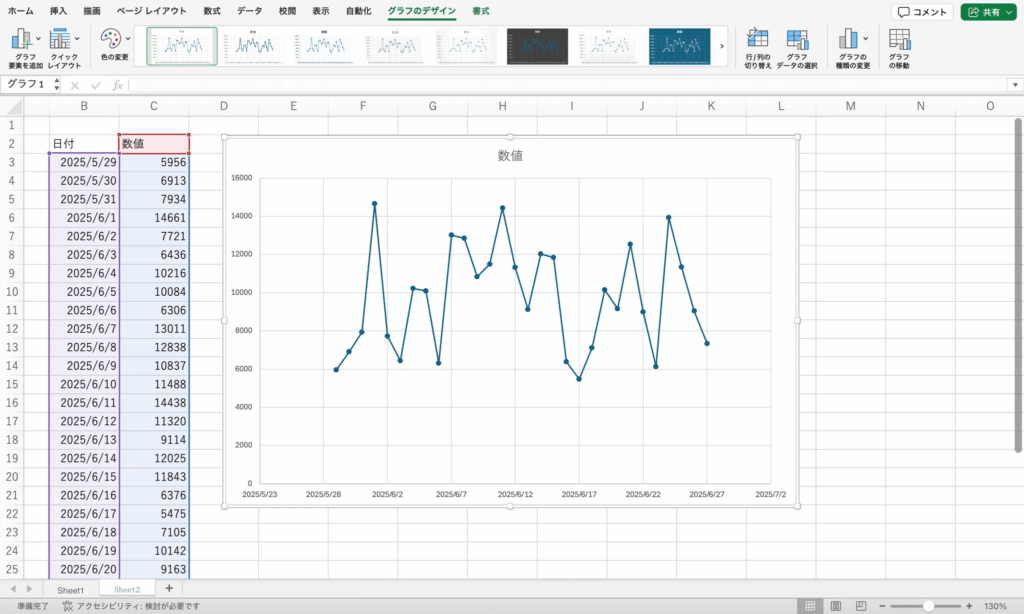This screenshot has width=1024, height=614.
Task: Click the Move Chart (グラフの移動) icon
Action: (x=899, y=39)
